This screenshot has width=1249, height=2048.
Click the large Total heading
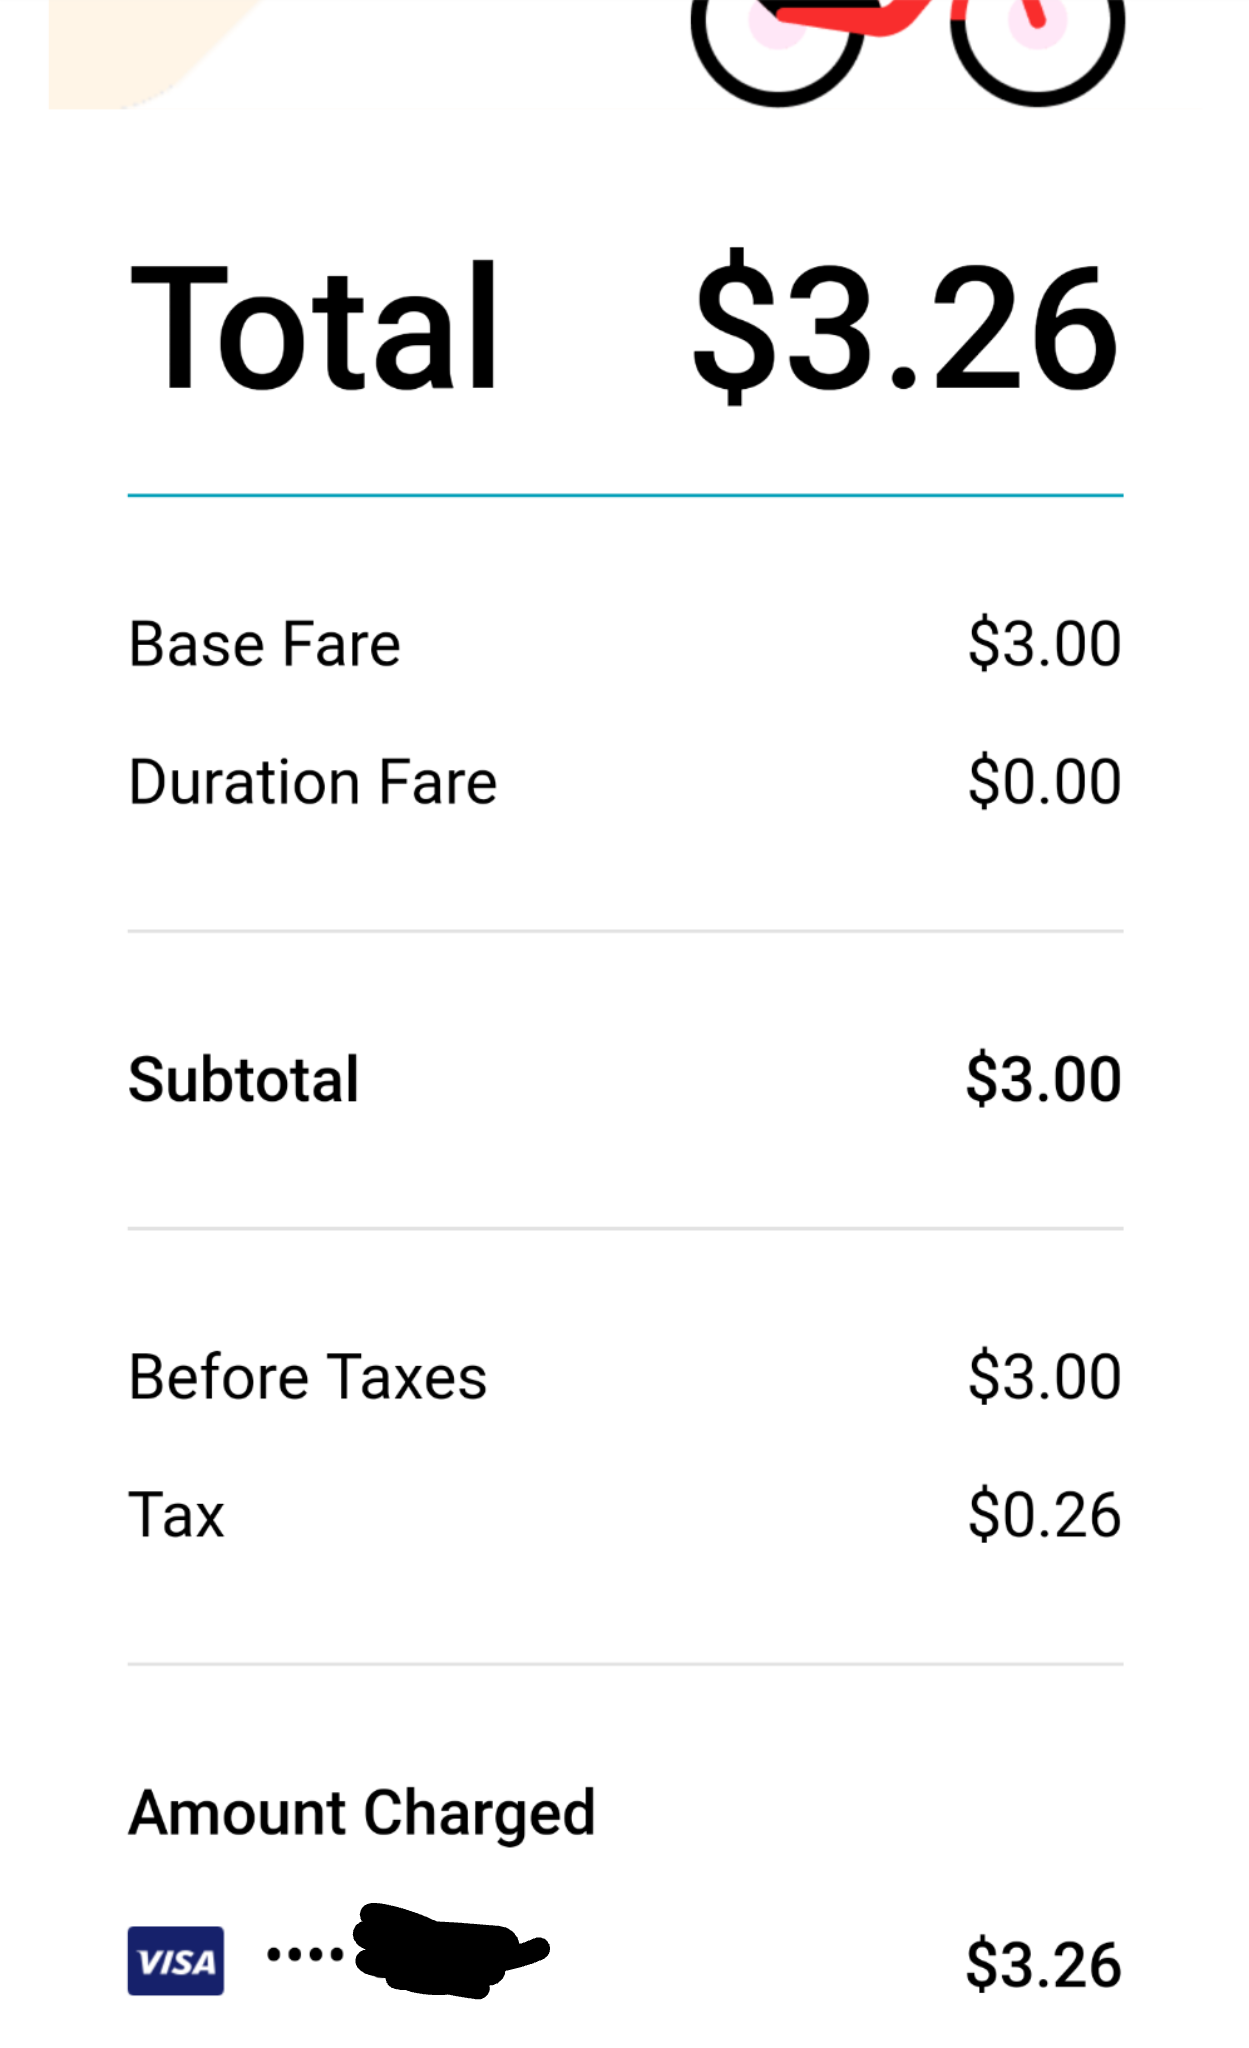(x=314, y=327)
